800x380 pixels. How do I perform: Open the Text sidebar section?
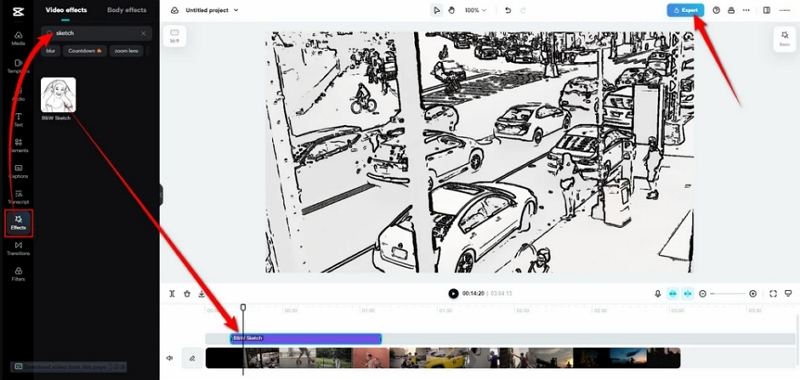[18, 120]
